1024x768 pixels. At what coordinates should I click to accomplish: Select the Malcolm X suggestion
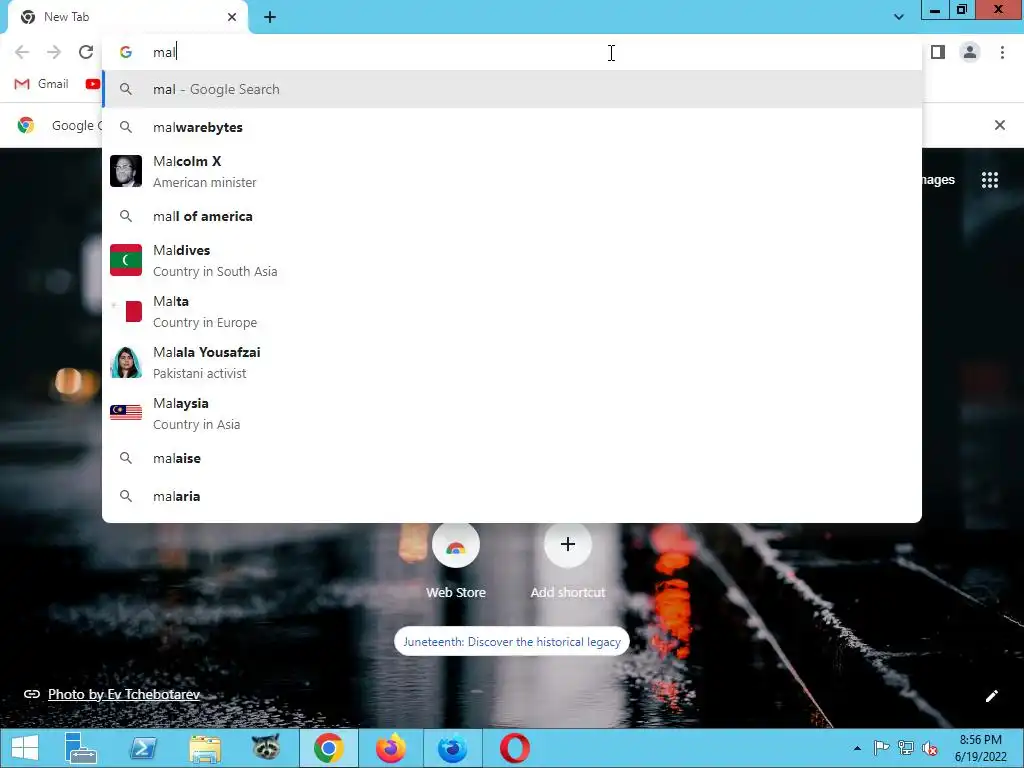click(x=512, y=172)
